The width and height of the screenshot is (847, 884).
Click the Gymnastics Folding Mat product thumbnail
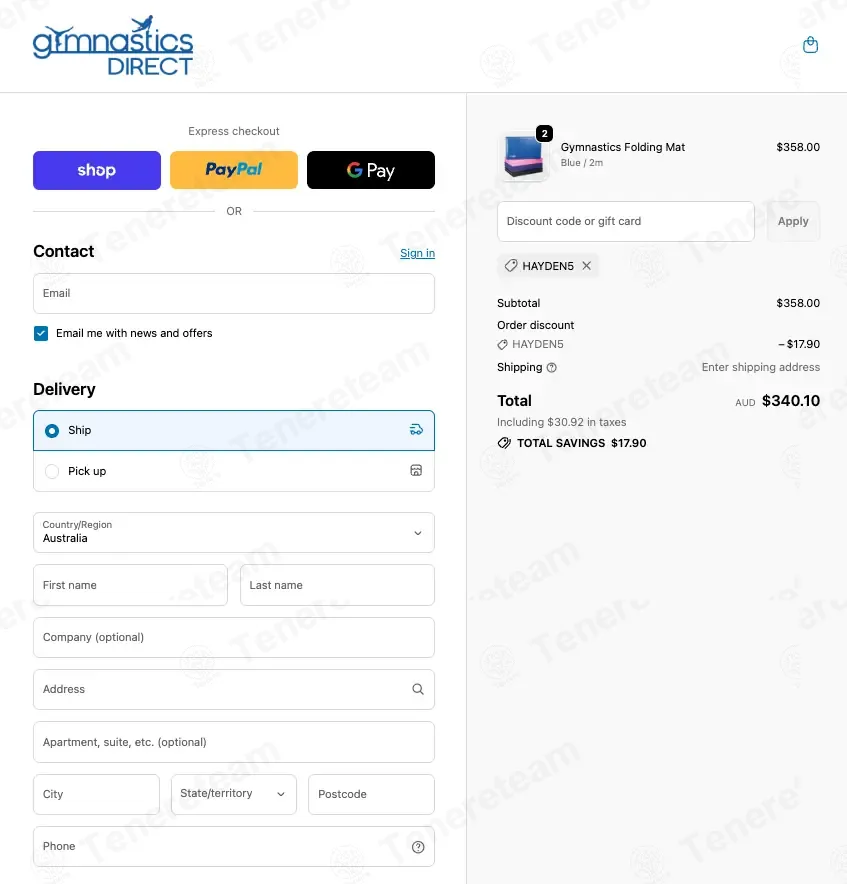(x=523, y=156)
